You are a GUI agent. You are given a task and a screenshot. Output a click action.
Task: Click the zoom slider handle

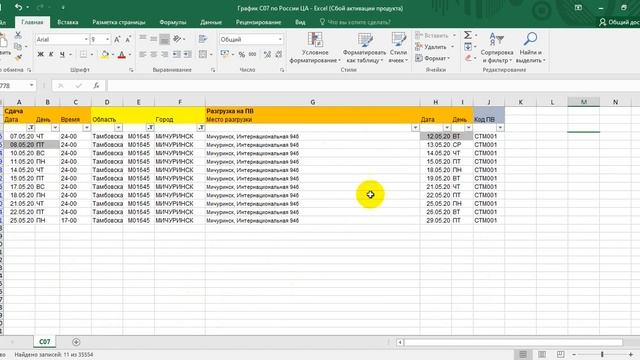click(x=602, y=354)
